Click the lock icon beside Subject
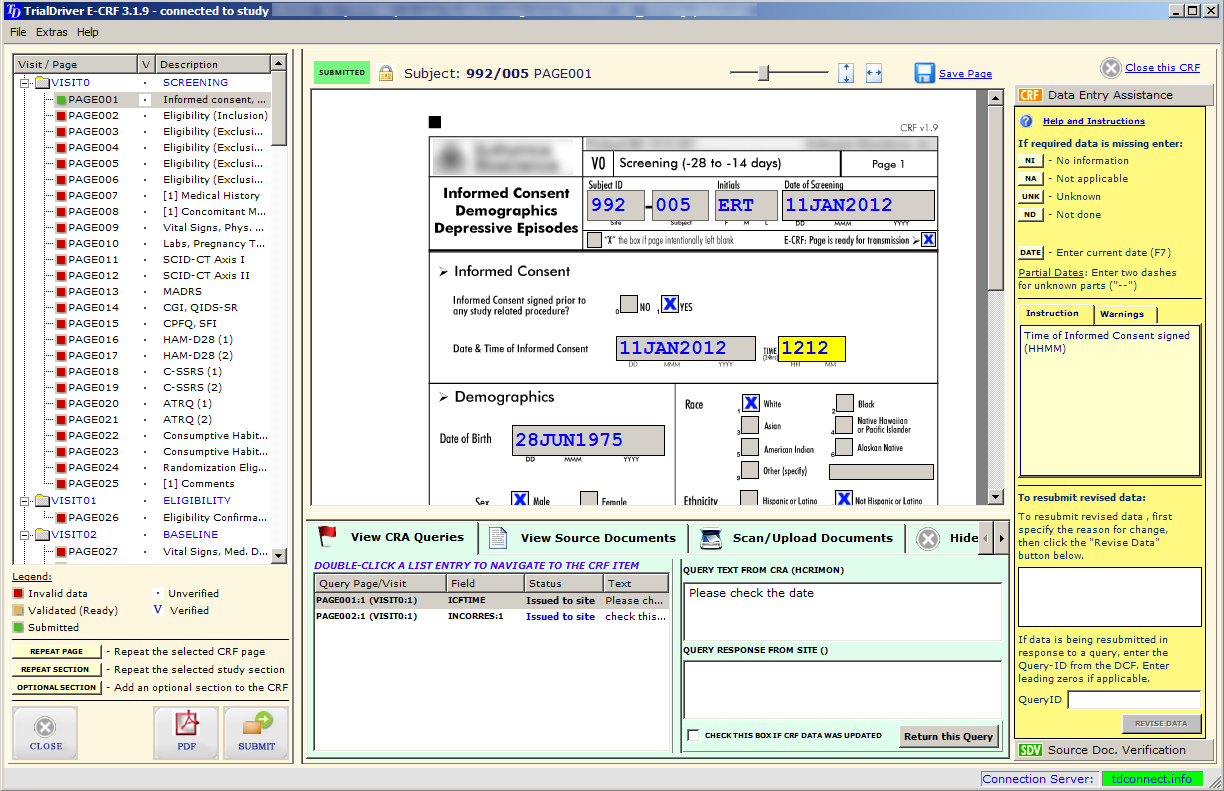 coord(386,73)
